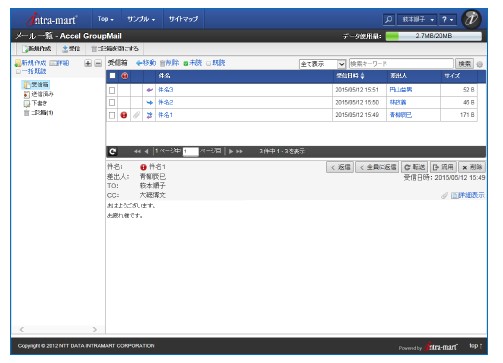Click 流用 reuse button
This screenshot has width=503, height=363.
443,167
